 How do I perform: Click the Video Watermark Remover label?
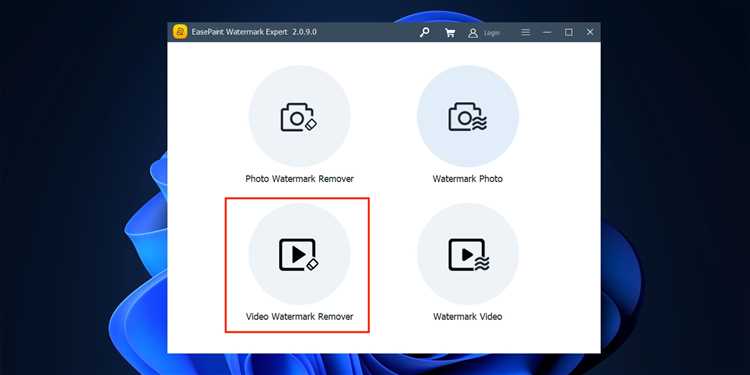(299, 317)
